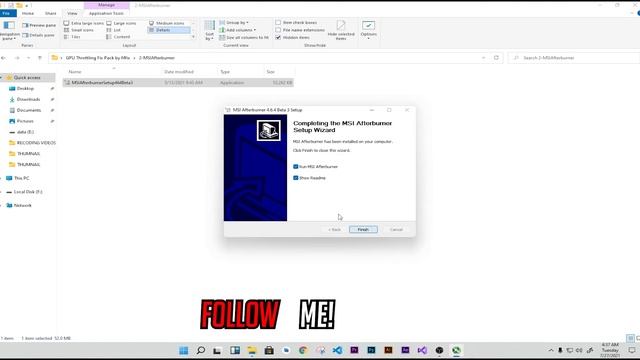This screenshot has width=640, height=360.
Task: Toggle the Details pane
Action: 38,35
